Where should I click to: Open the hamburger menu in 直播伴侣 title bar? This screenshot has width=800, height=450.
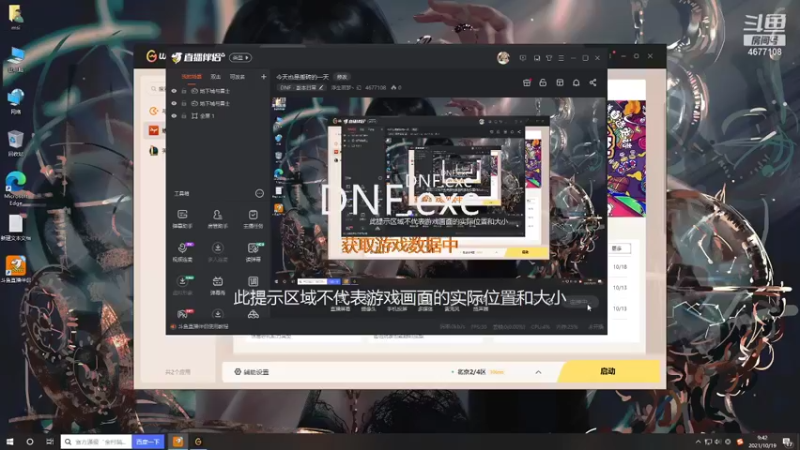point(561,58)
